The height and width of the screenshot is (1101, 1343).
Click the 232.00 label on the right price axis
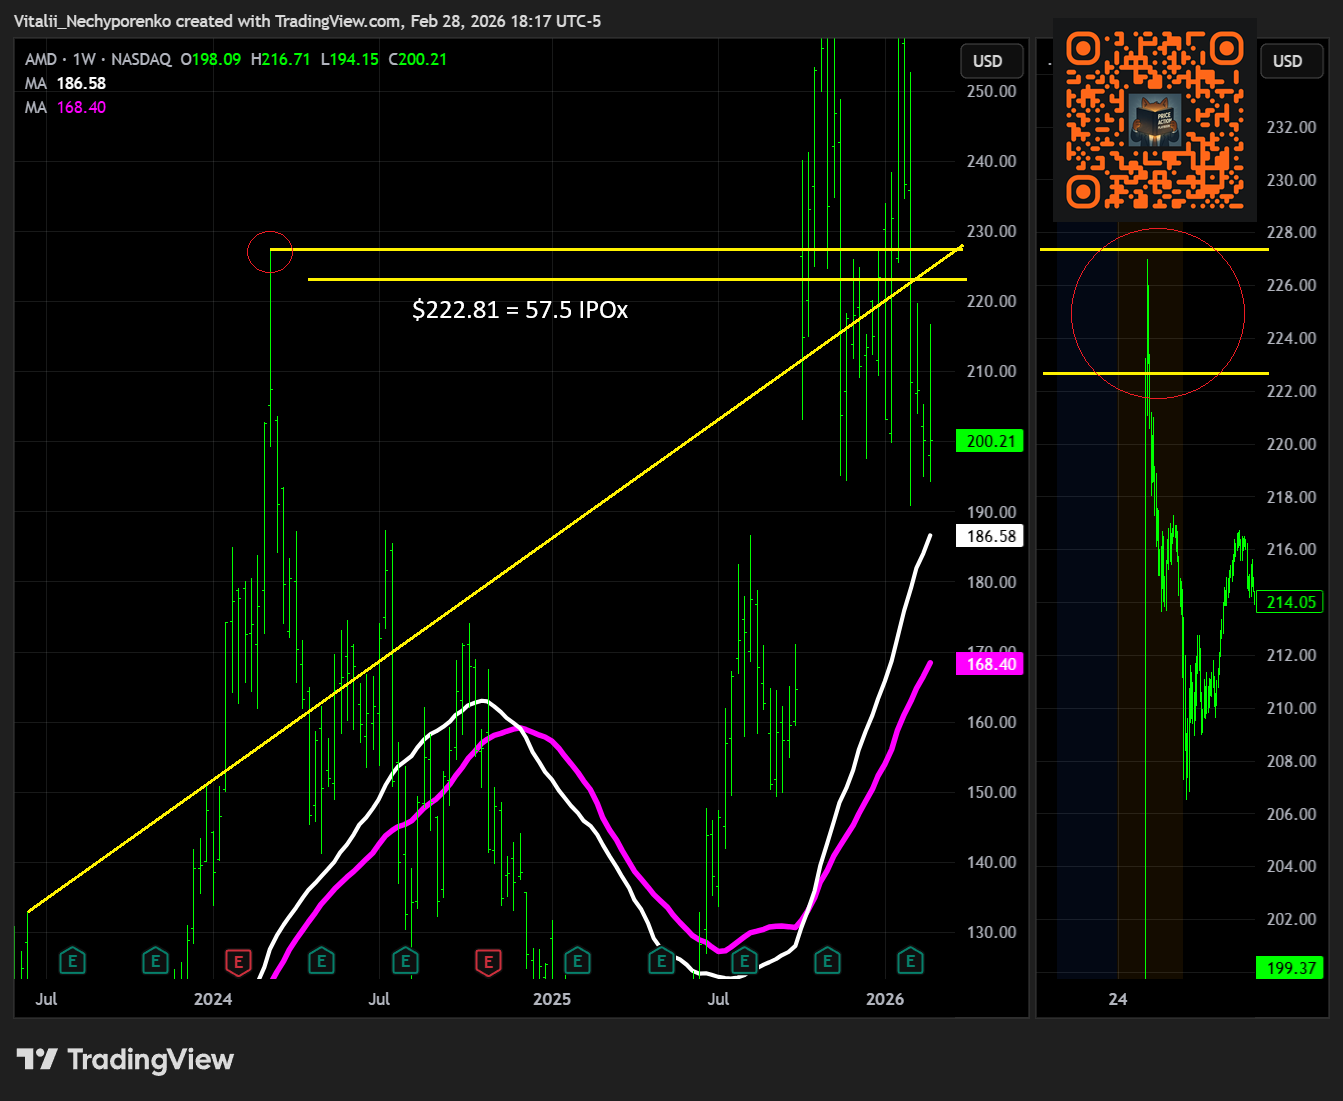(1291, 127)
